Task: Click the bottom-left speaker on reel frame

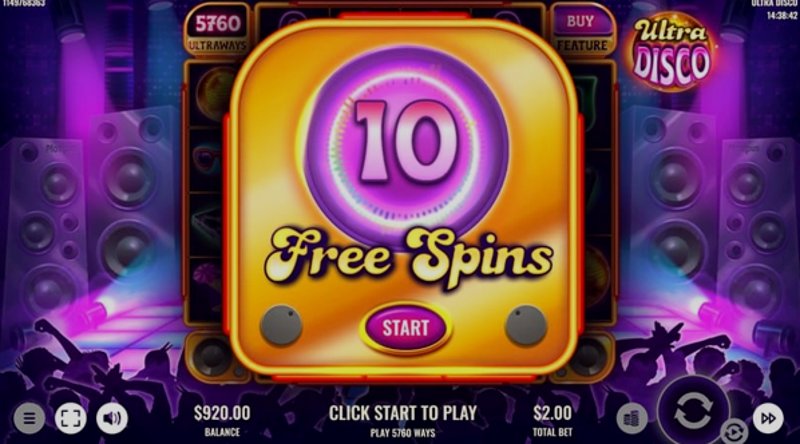Action: click(211, 356)
